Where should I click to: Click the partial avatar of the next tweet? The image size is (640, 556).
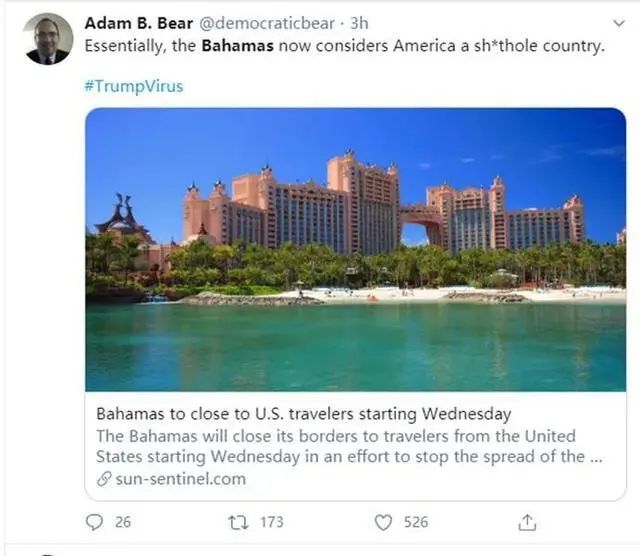(x=48, y=552)
